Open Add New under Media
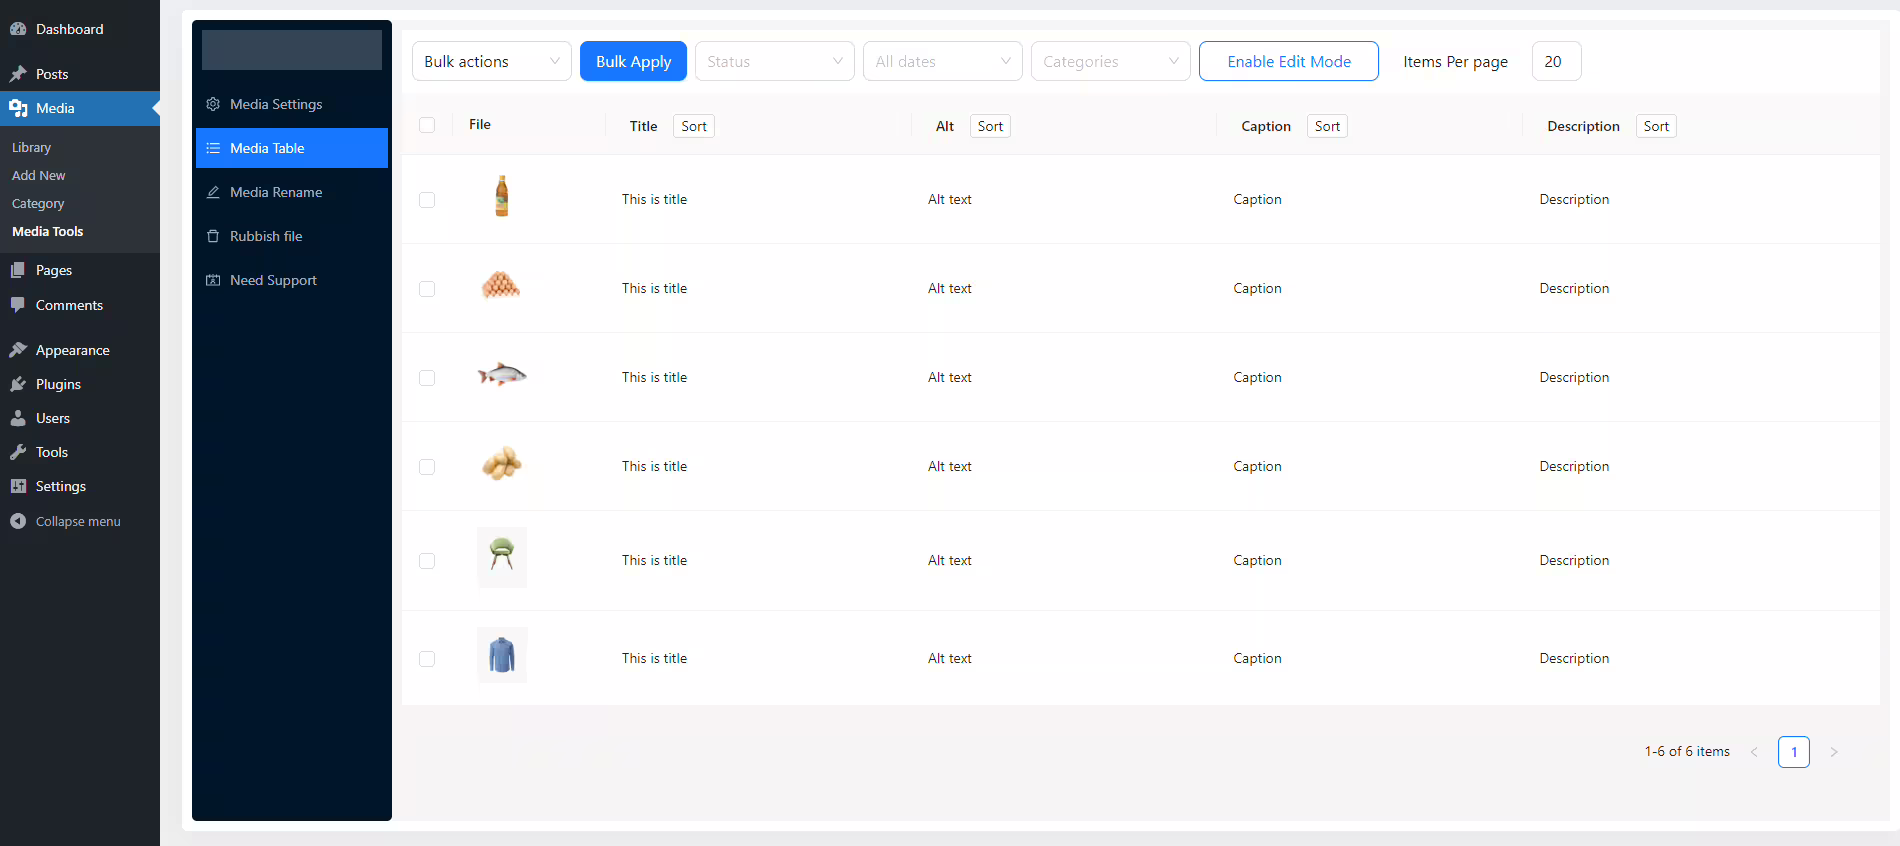The width and height of the screenshot is (1900, 846). [39, 175]
